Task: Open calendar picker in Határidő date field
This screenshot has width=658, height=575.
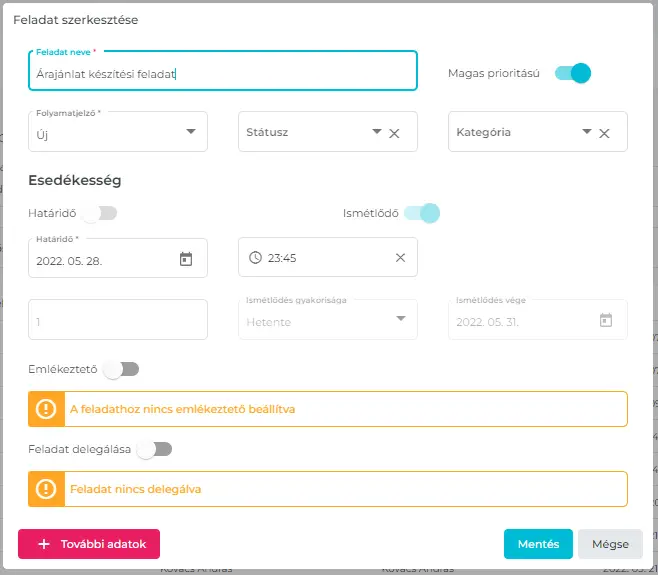Action: (x=185, y=259)
